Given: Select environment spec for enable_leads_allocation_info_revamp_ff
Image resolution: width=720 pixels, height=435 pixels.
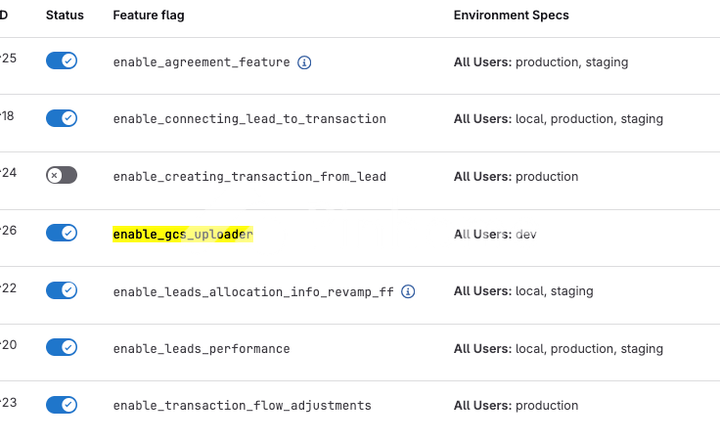Looking at the screenshot, I should click(x=523, y=291).
